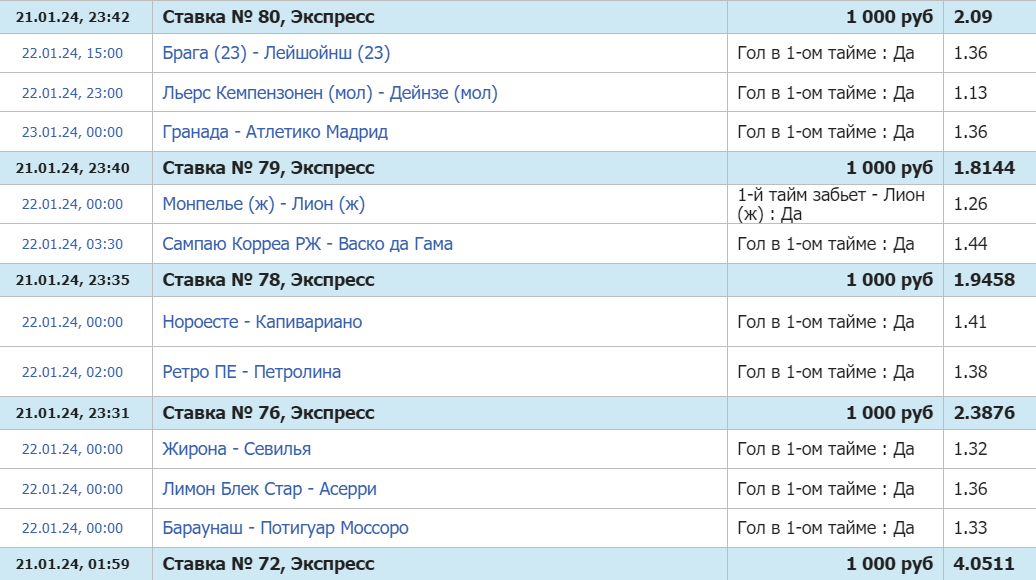The image size is (1036, 580).
Task: Click the Ставка № 79 Экспресс header
Action: (269, 168)
